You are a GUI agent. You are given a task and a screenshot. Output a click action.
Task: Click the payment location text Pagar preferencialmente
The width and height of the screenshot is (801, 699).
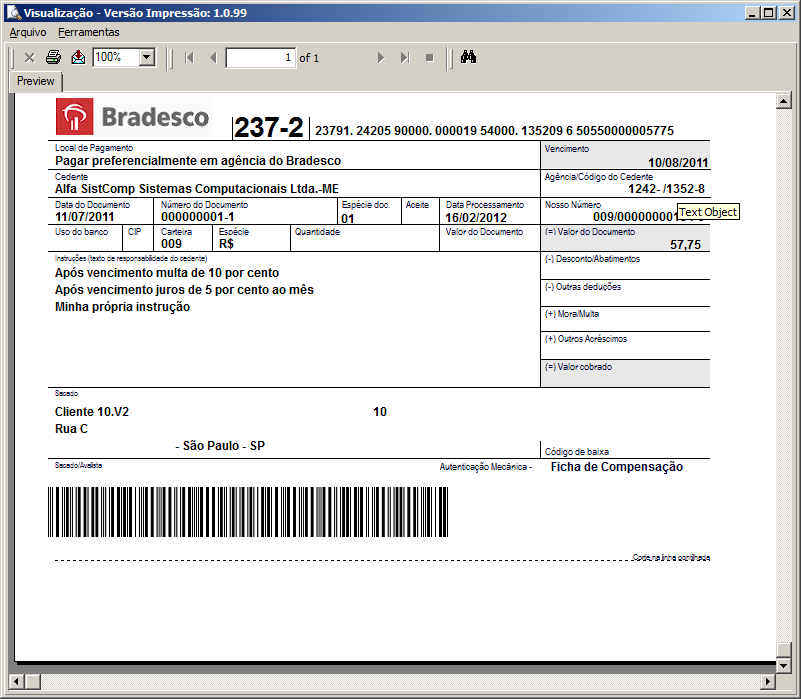pos(198,161)
